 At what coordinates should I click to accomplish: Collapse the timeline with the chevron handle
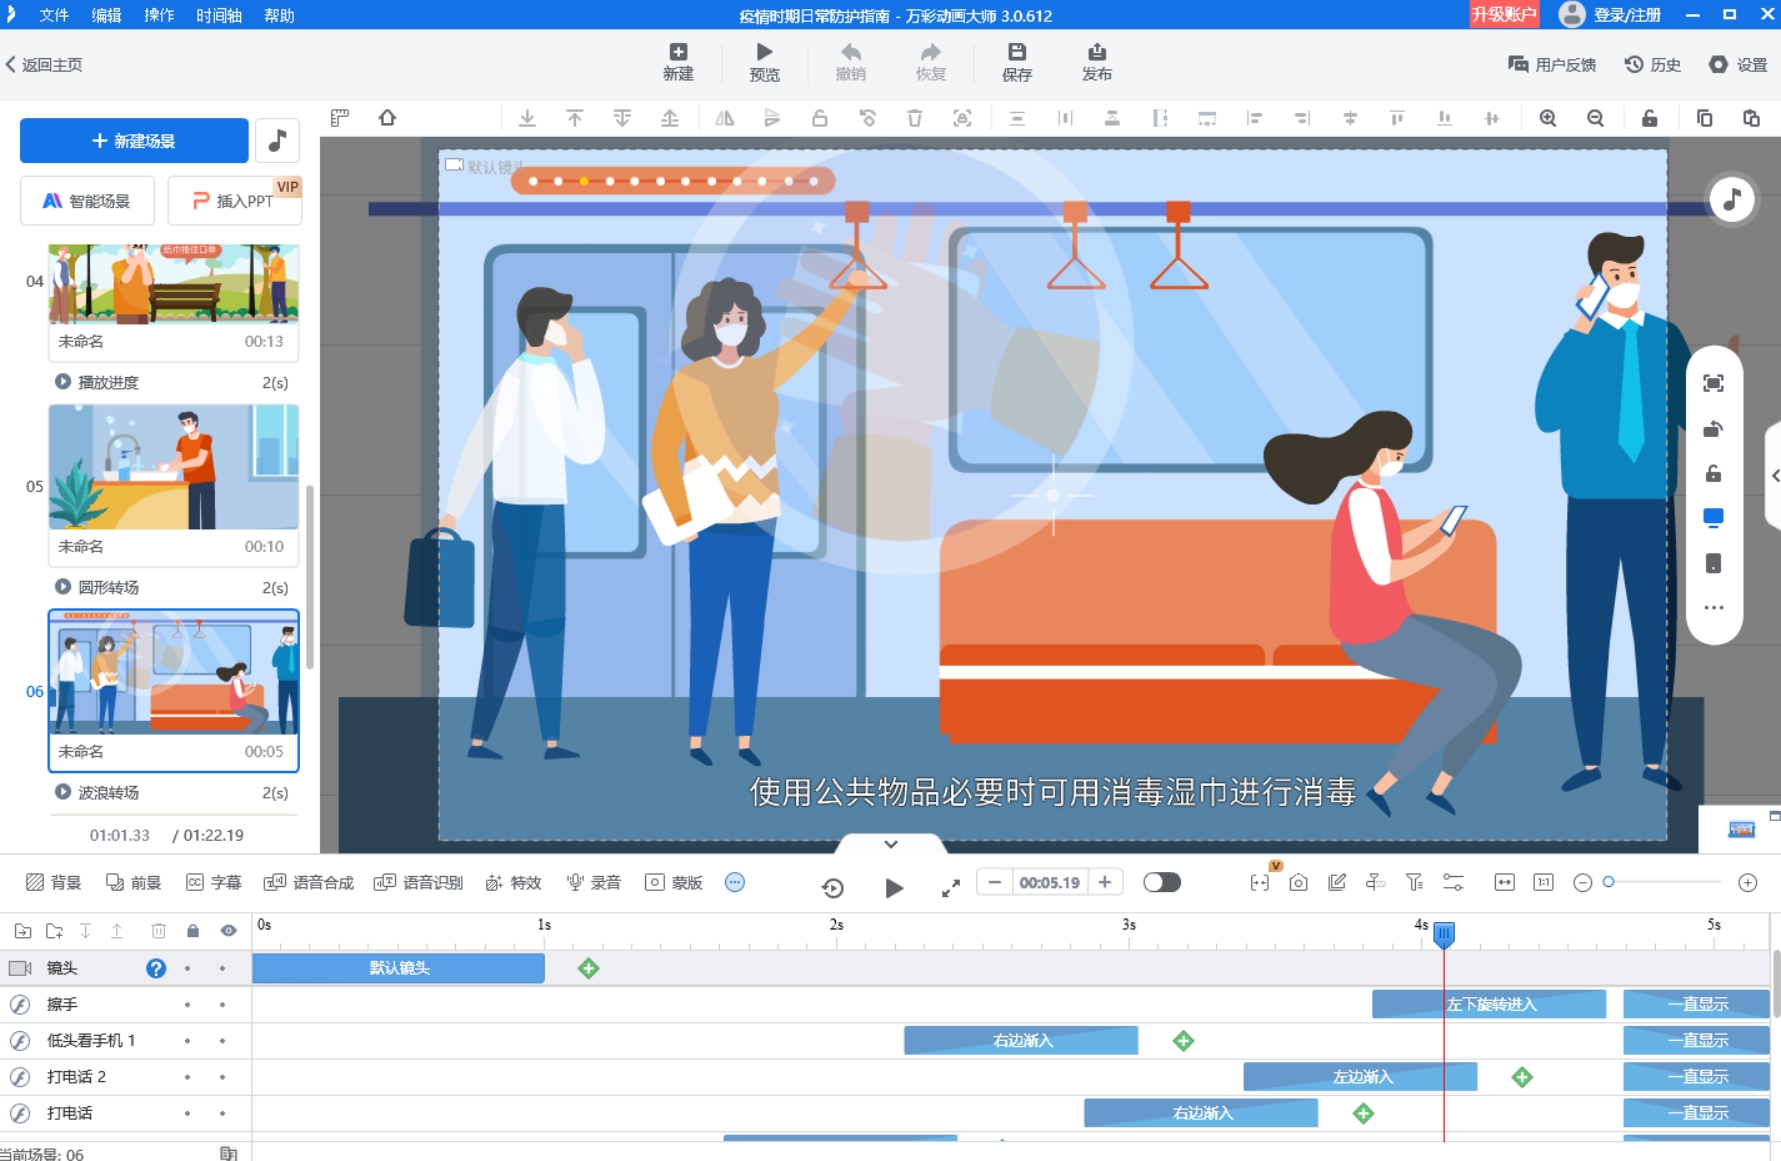890,844
